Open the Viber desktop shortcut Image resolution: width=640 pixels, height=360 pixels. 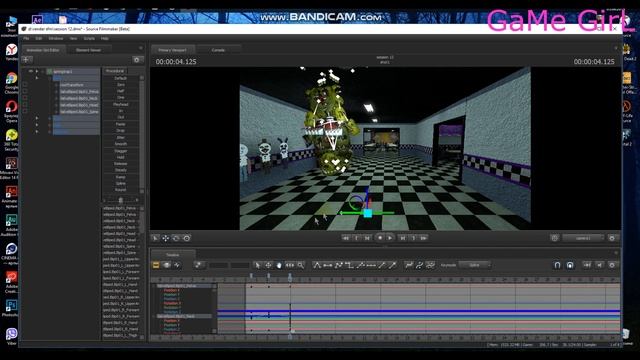coord(11,337)
